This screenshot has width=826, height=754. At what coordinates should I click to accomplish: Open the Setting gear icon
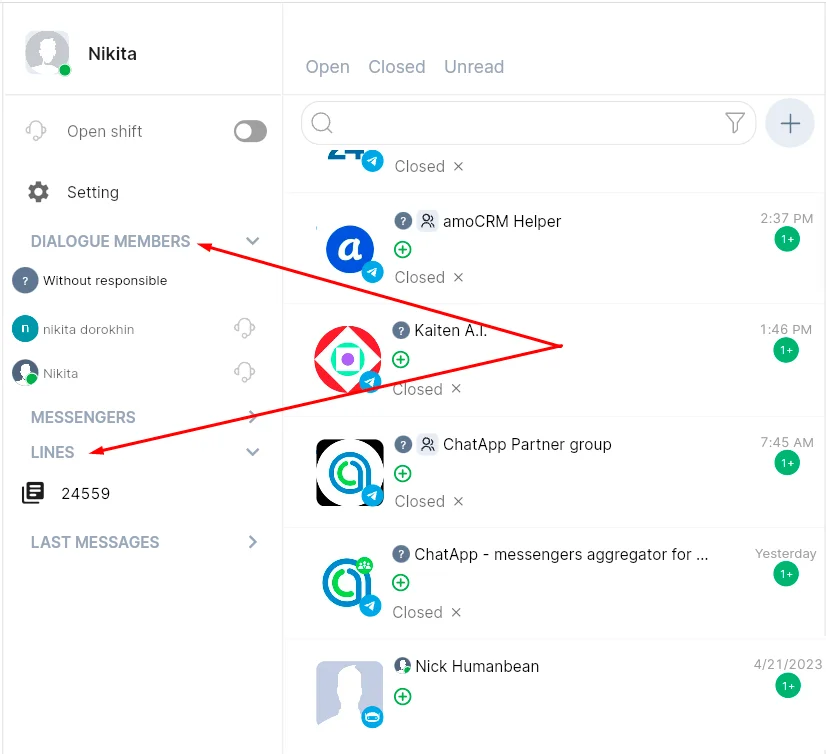[x=38, y=192]
